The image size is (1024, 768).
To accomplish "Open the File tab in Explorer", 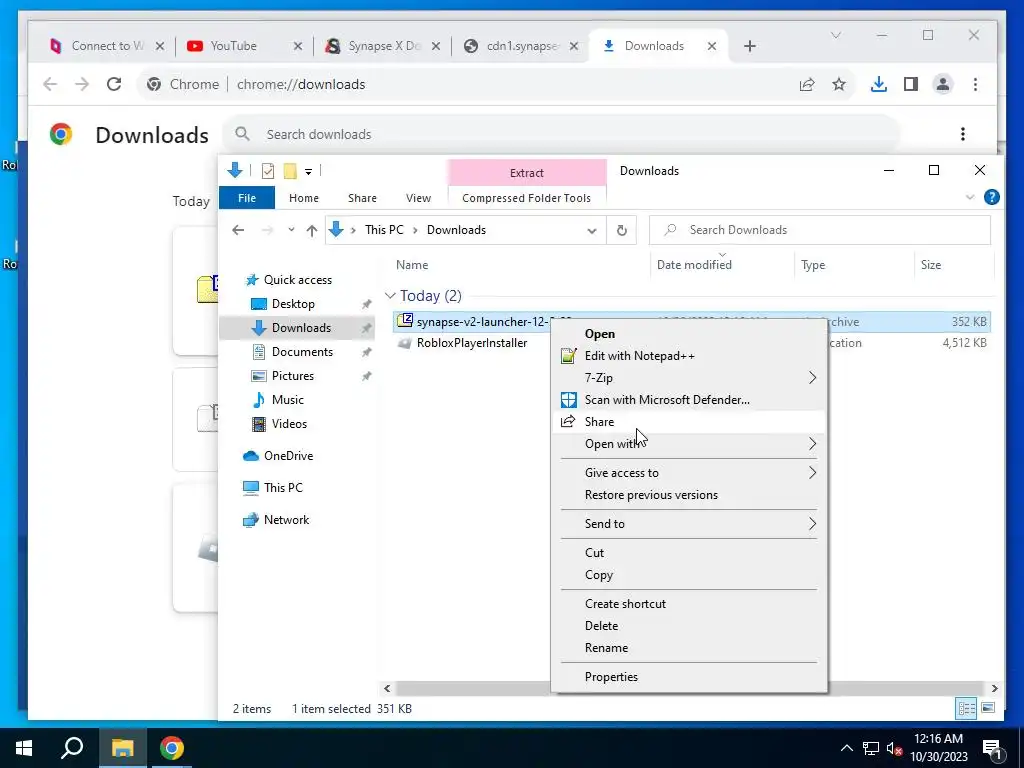I will pos(247,198).
